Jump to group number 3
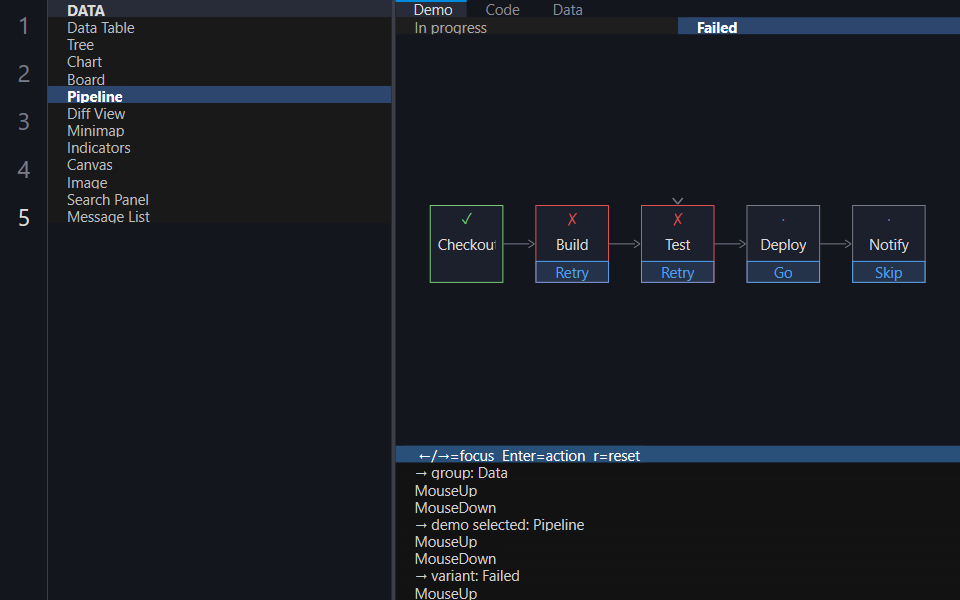Viewport: 960px width, 600px height. (x=24, y=121)
